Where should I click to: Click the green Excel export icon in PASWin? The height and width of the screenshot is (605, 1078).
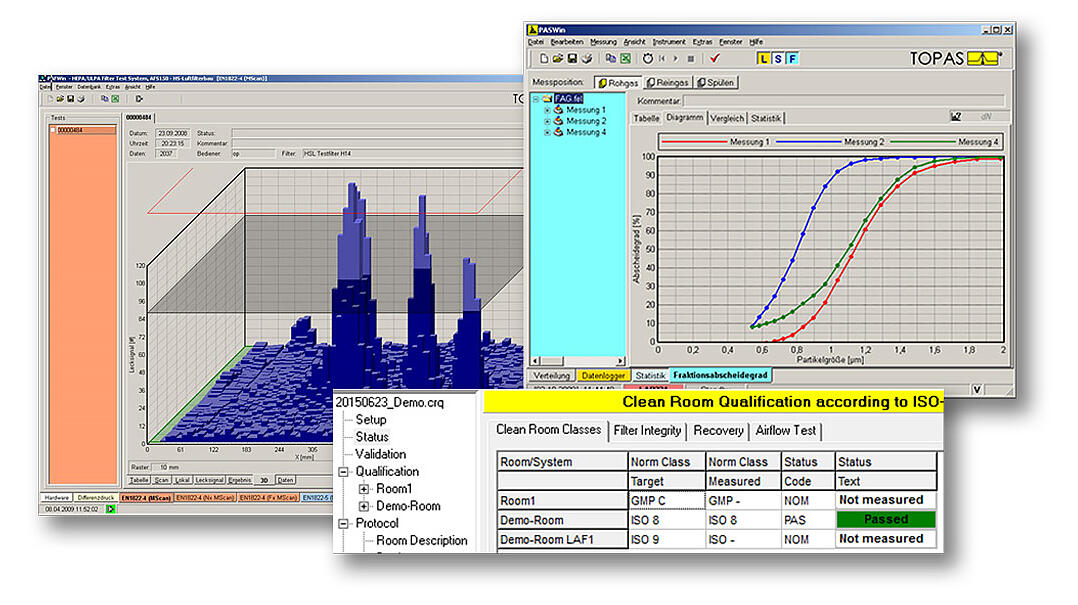[625, 59]
